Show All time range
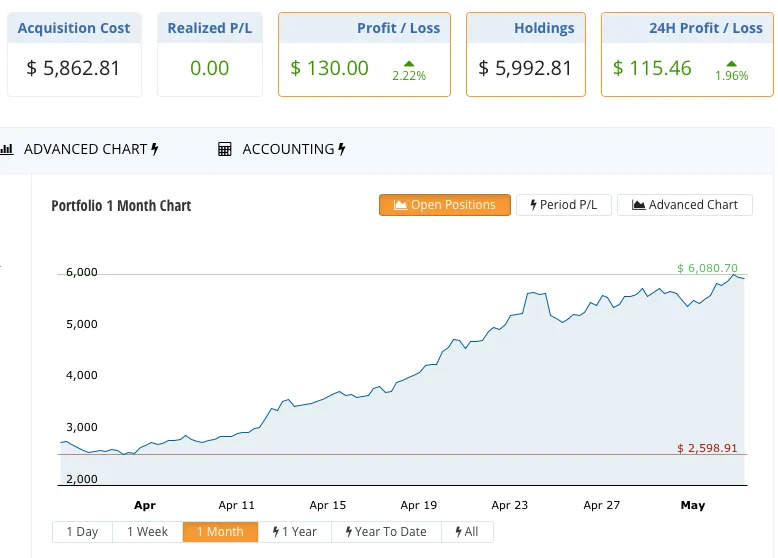This screenshot has height=558, width=778. pyautogui.click(x=467, y=532)
